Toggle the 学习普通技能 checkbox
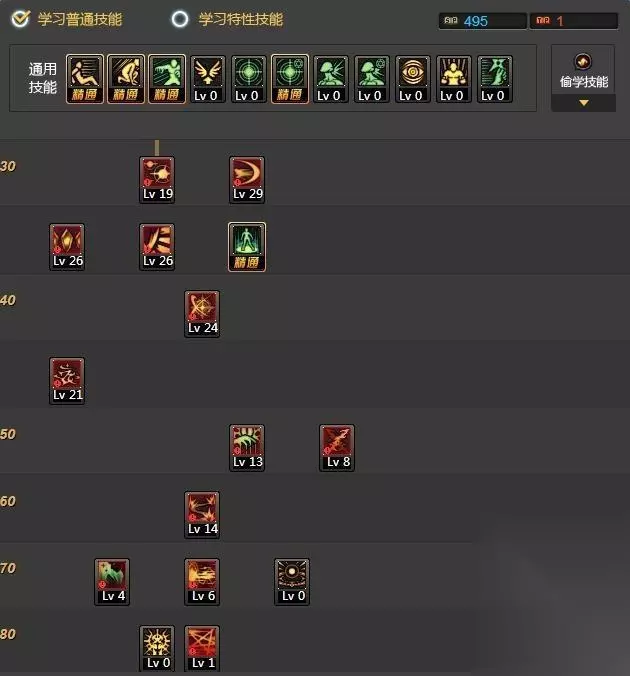This screenshot has height=676, width=630. click(20, 19)
